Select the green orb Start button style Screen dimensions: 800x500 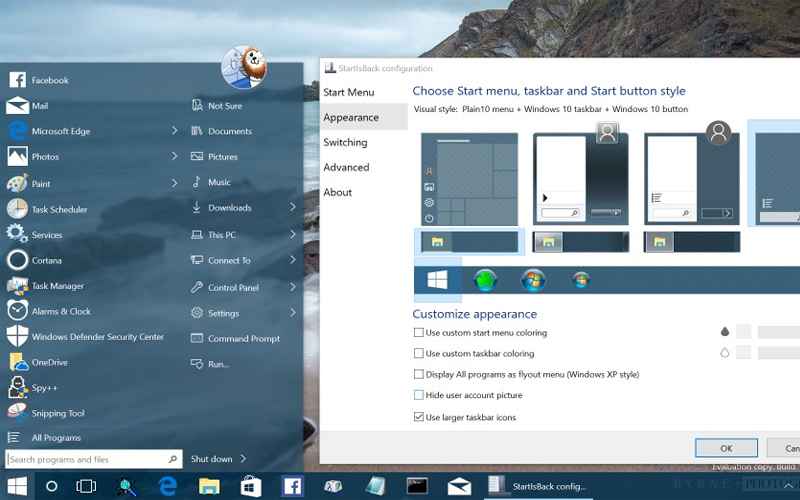[x=485, y=280]
